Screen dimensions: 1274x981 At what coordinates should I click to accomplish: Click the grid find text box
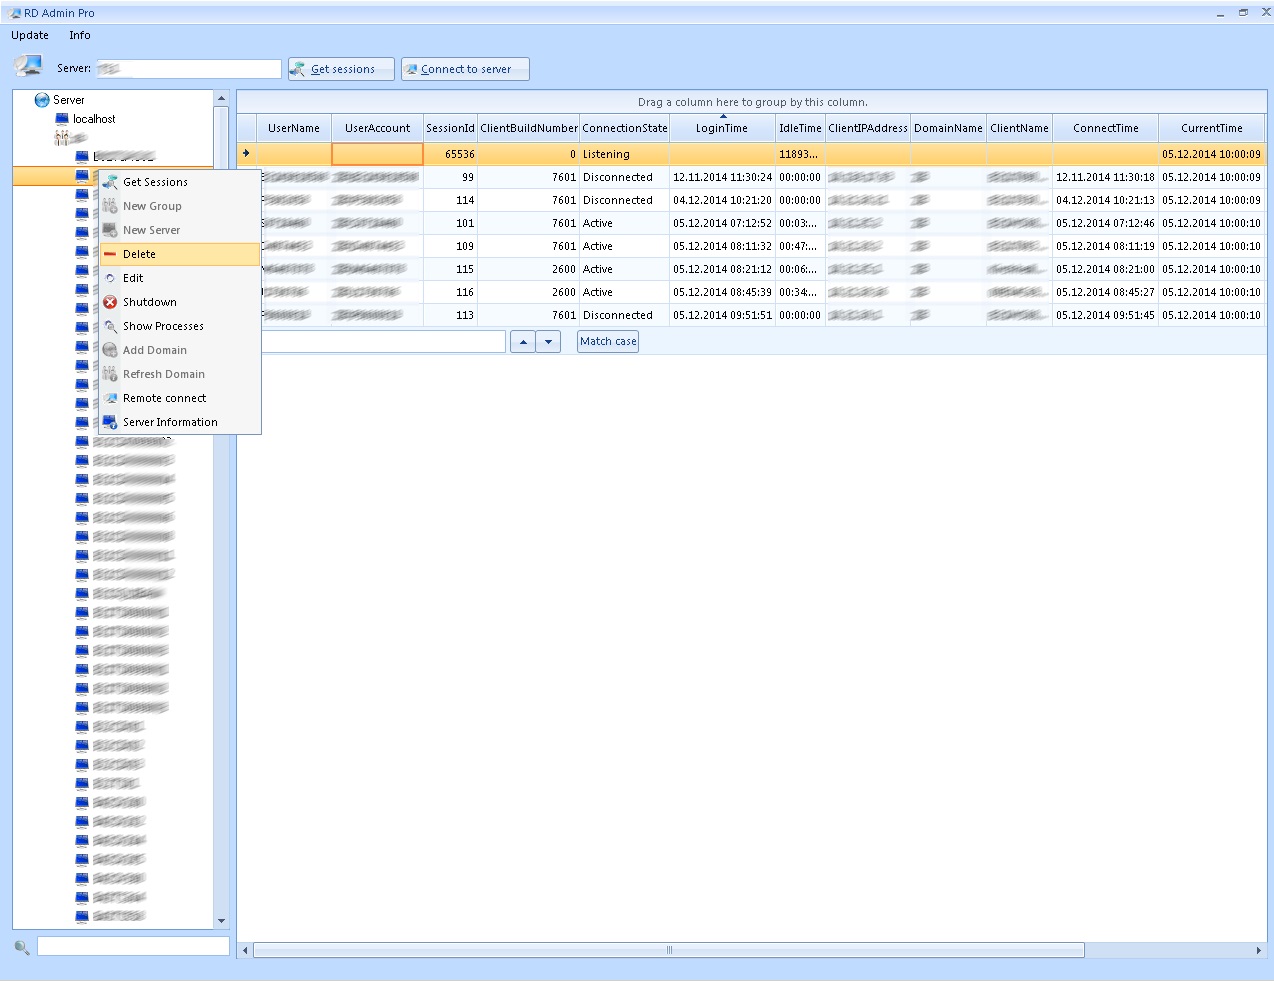click(x=383, y=342)
